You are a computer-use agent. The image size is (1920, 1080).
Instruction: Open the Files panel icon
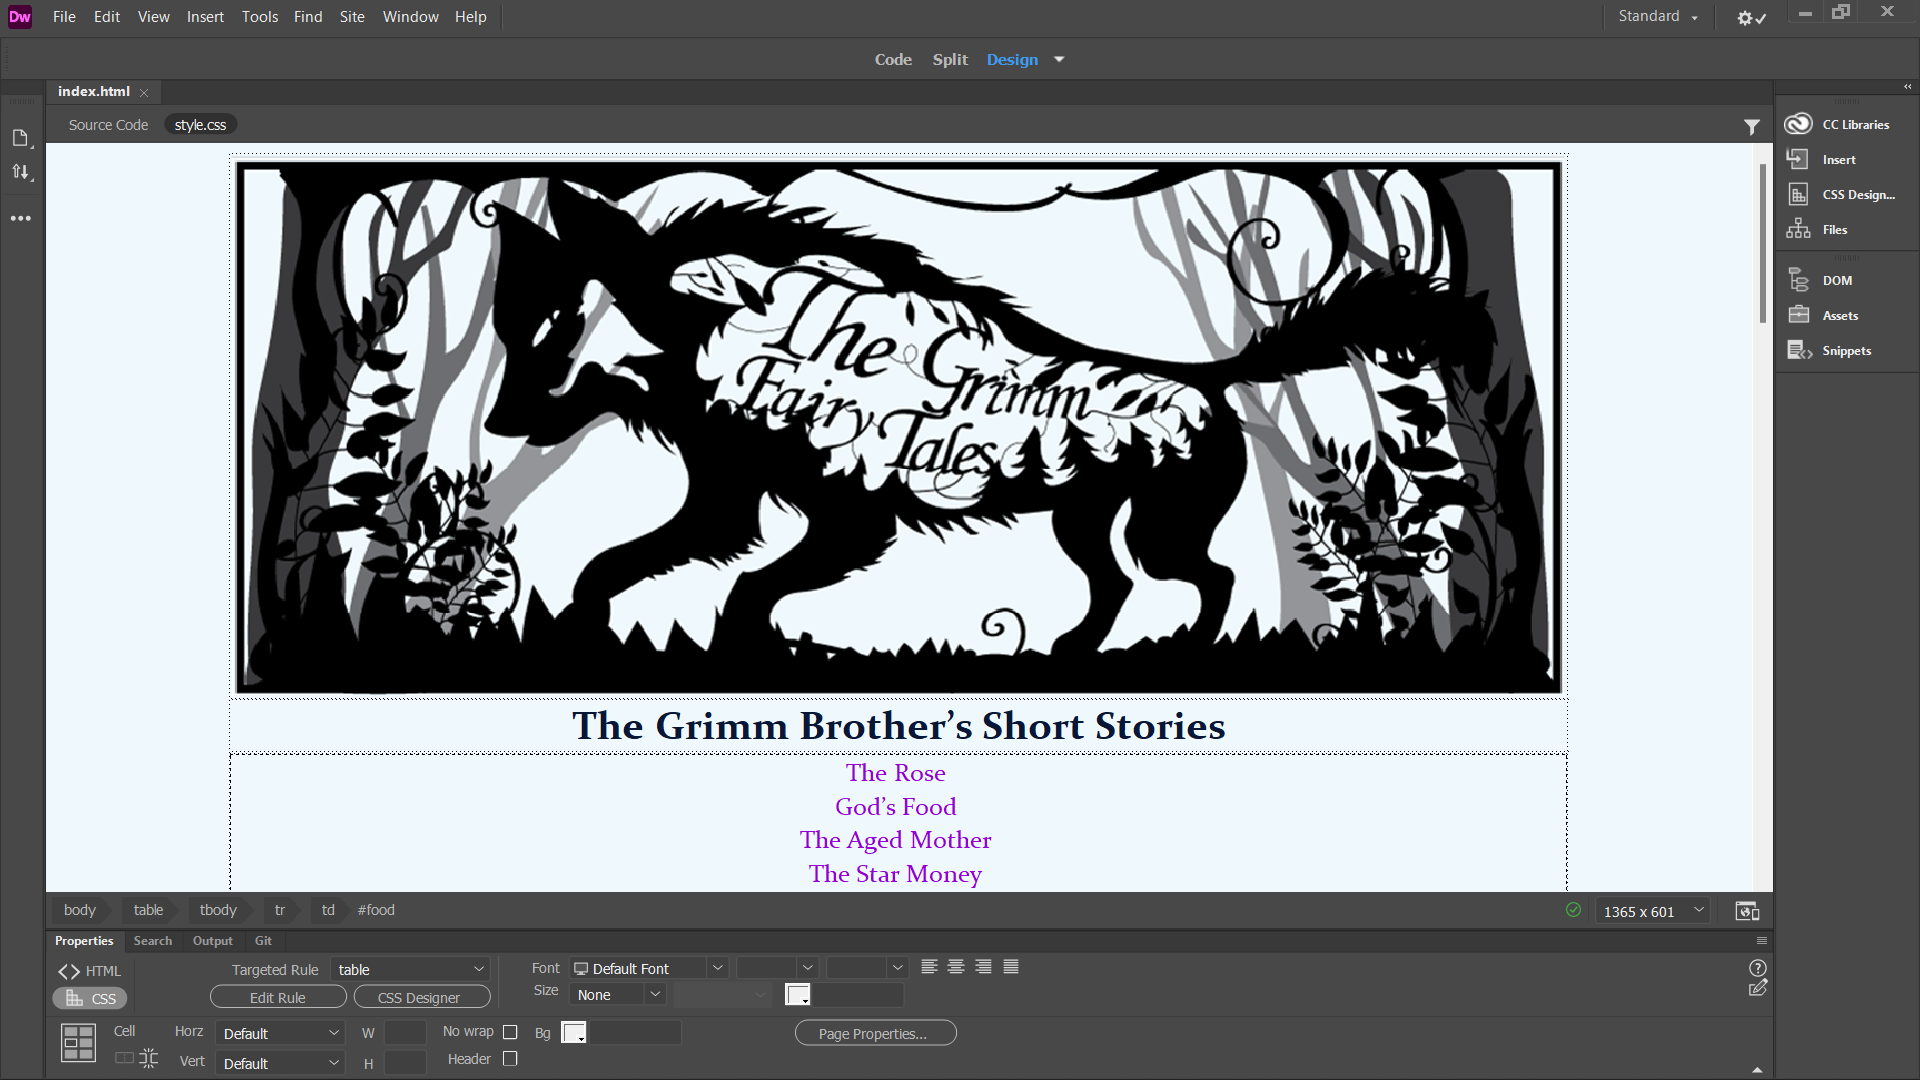pos(1798,229)
